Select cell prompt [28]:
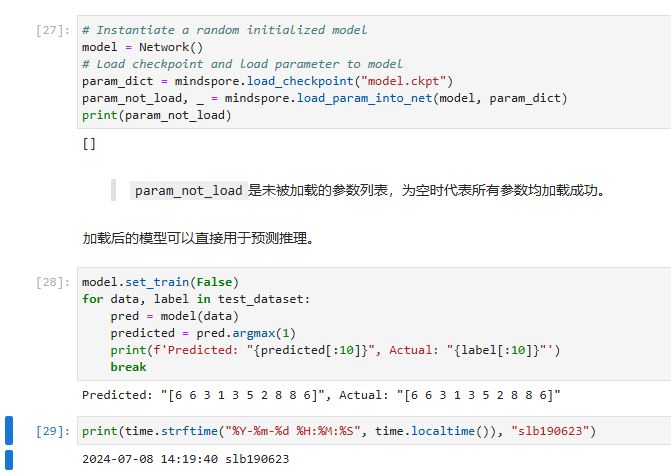This screenshot has width=671, height=473. click(x=53, y=282)
